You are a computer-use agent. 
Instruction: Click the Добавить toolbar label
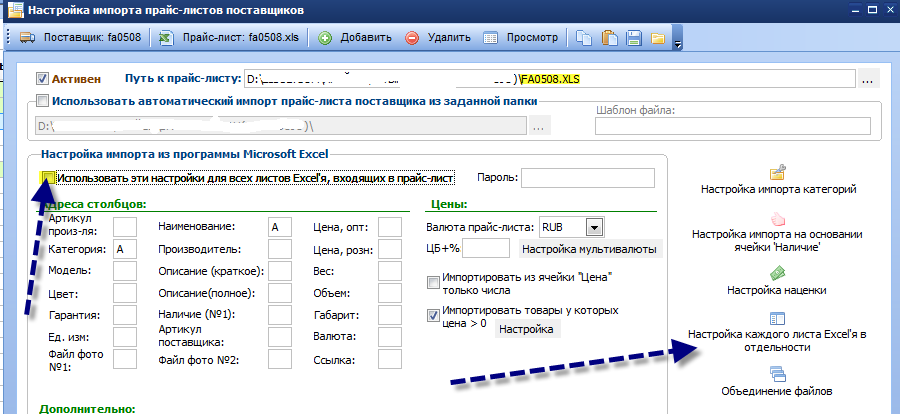point(366,38)
